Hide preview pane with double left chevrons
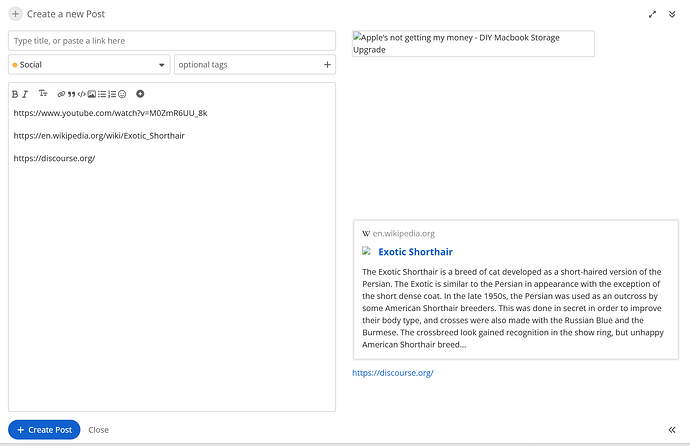 [672, 430]
